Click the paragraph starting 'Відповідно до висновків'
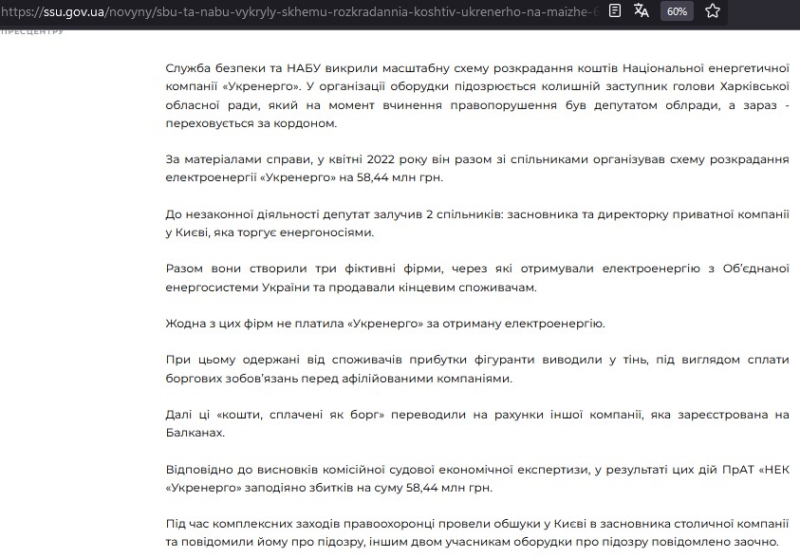The image size is (800, 557). tap(478, 477)
